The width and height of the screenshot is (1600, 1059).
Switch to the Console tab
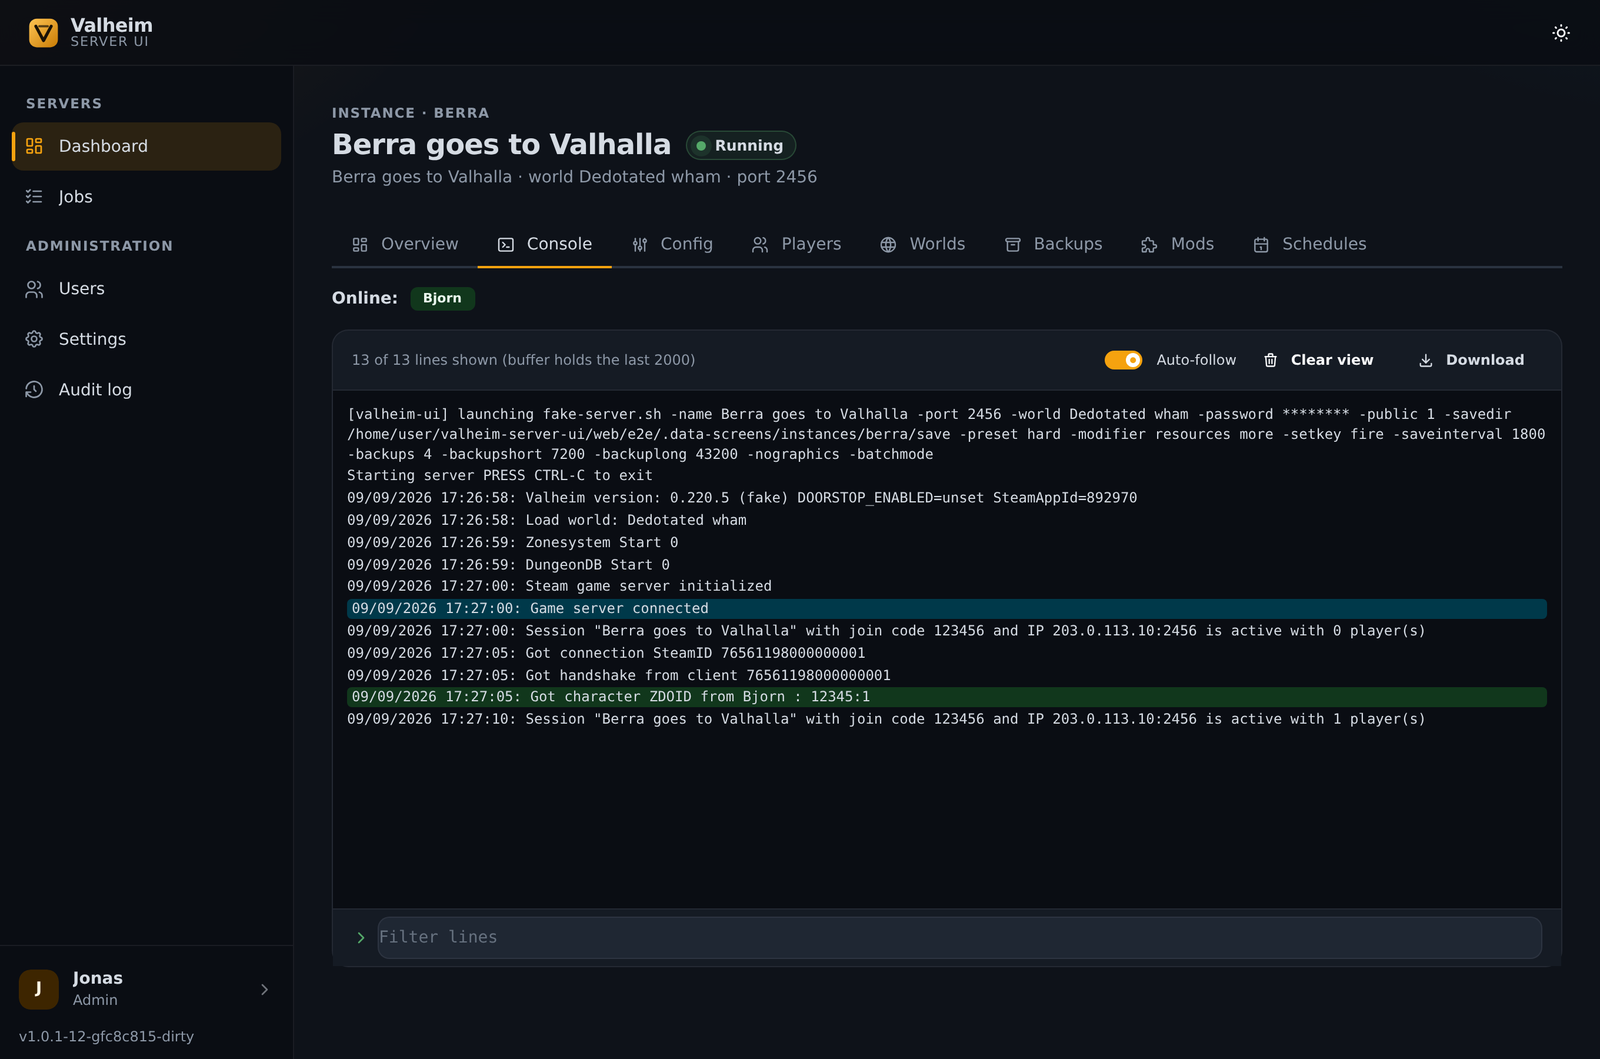pyautogui.click(x=545, y=244)
